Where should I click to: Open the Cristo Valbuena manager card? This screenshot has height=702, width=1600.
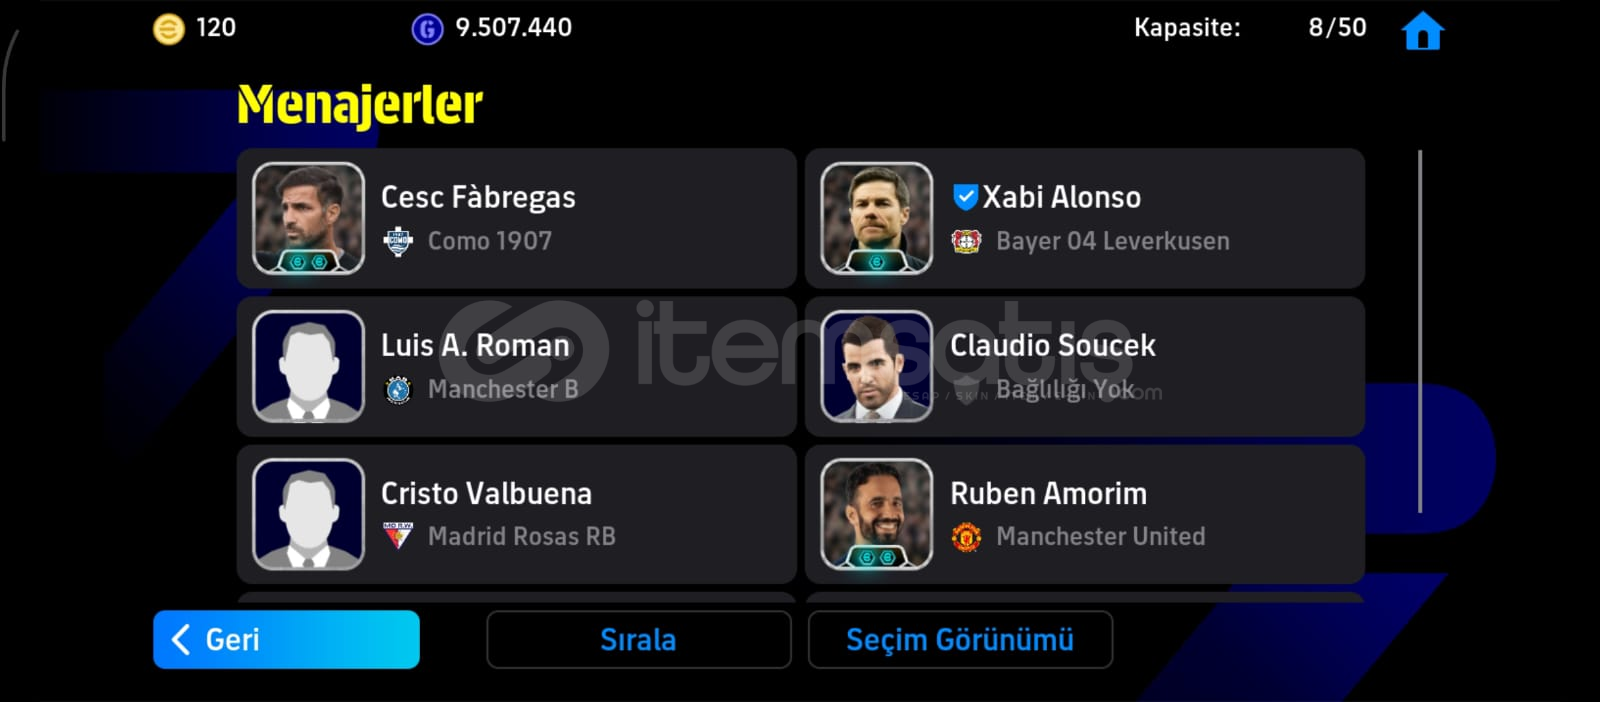[x=516, y=514]
